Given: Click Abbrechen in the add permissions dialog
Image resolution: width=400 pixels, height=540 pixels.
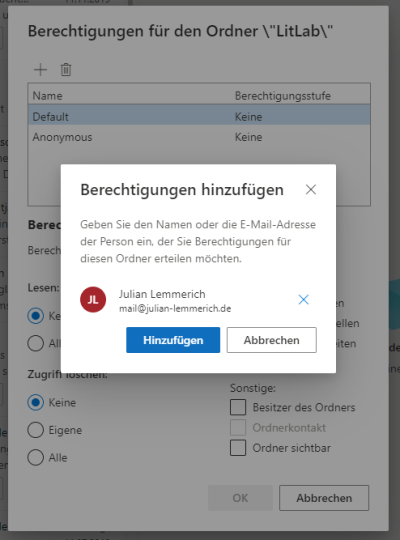Looking at the screenshot, I should pyautogui.click(x=271, y=340).
